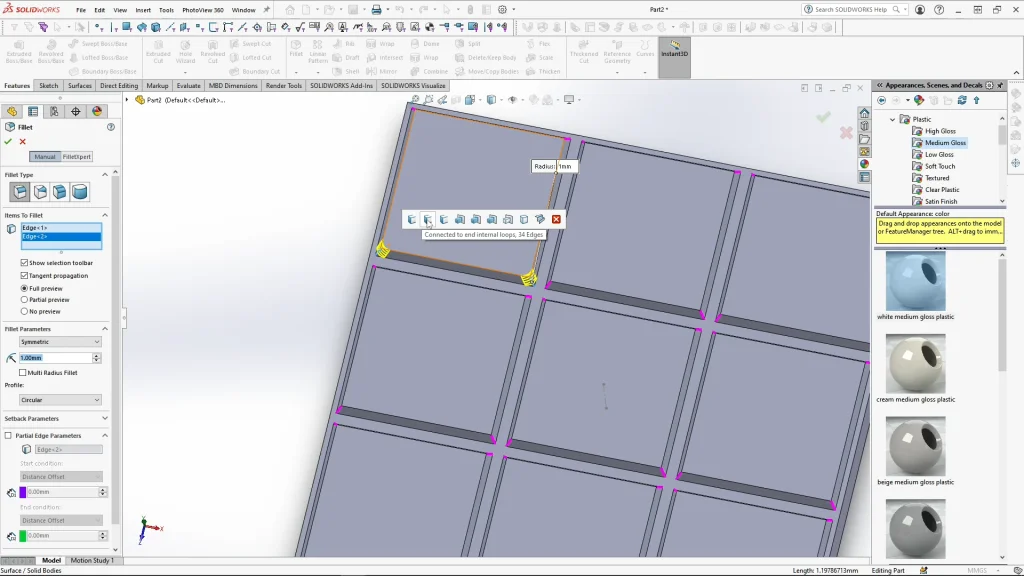Select the Partial preview radio button
The height and width of the screenshot is (576, 1024).
point(25,299)
